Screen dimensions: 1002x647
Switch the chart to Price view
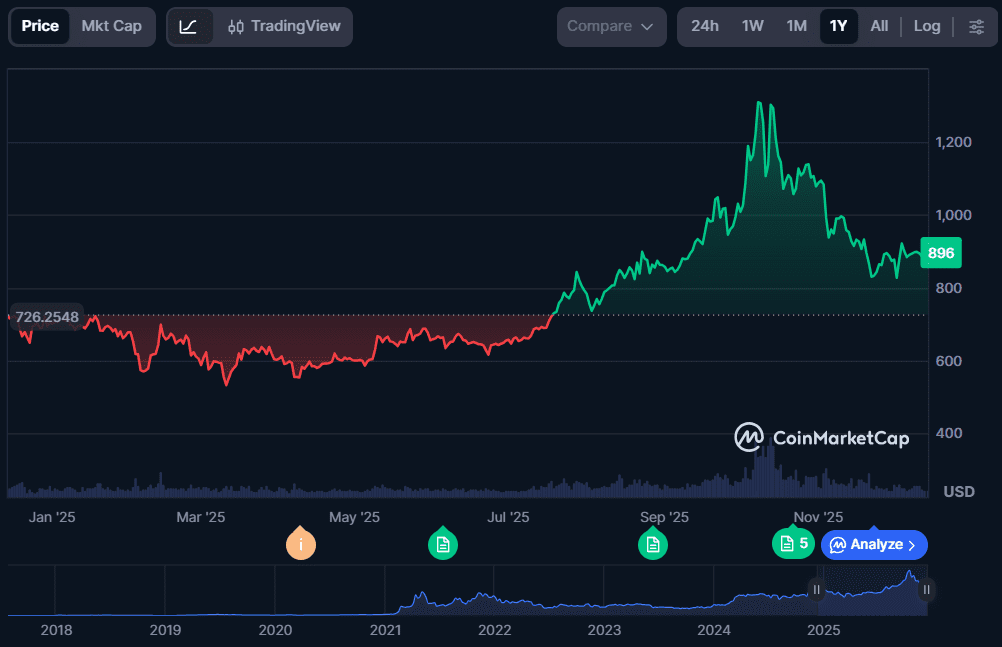point(40,26)
